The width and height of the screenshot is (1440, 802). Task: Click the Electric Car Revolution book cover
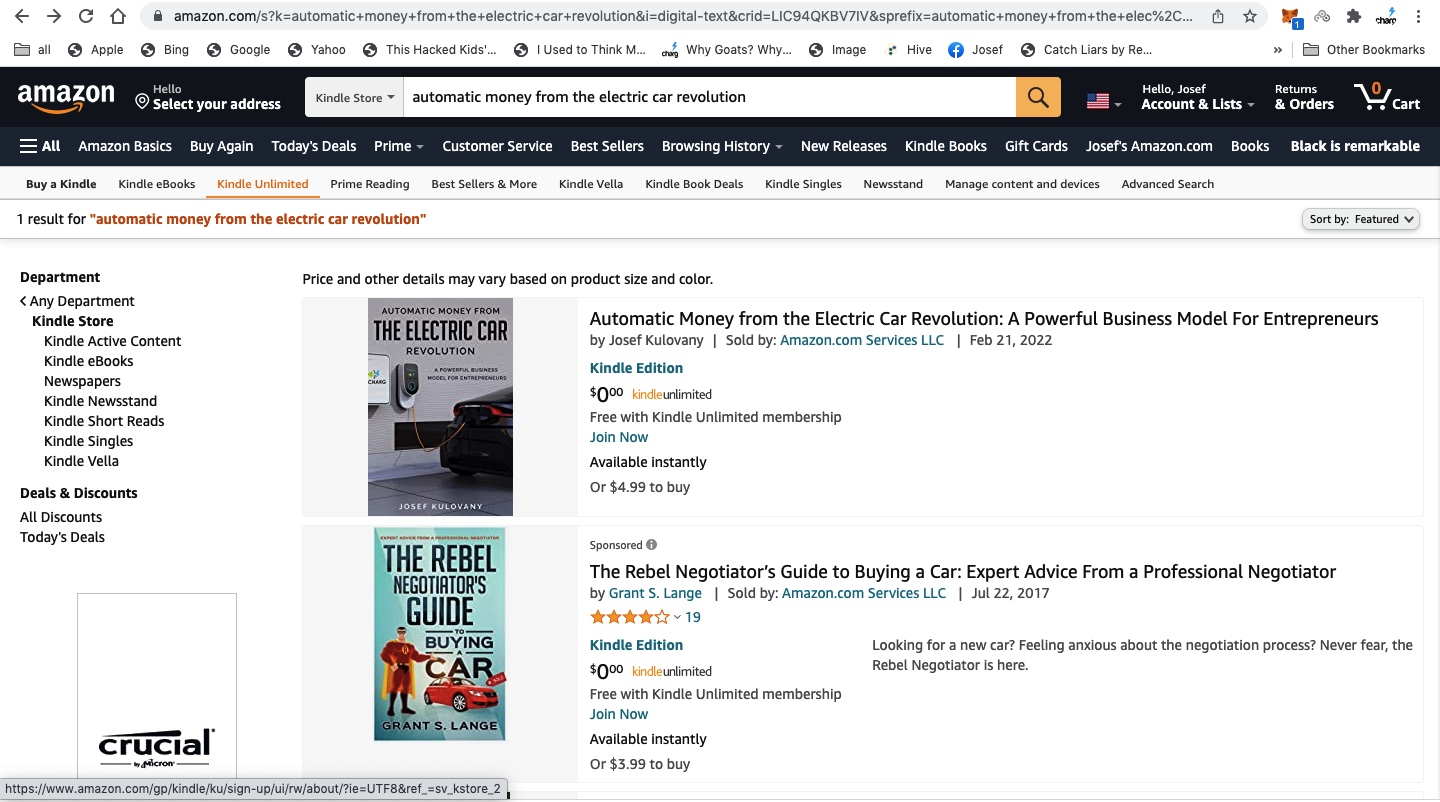pos(440,407)
